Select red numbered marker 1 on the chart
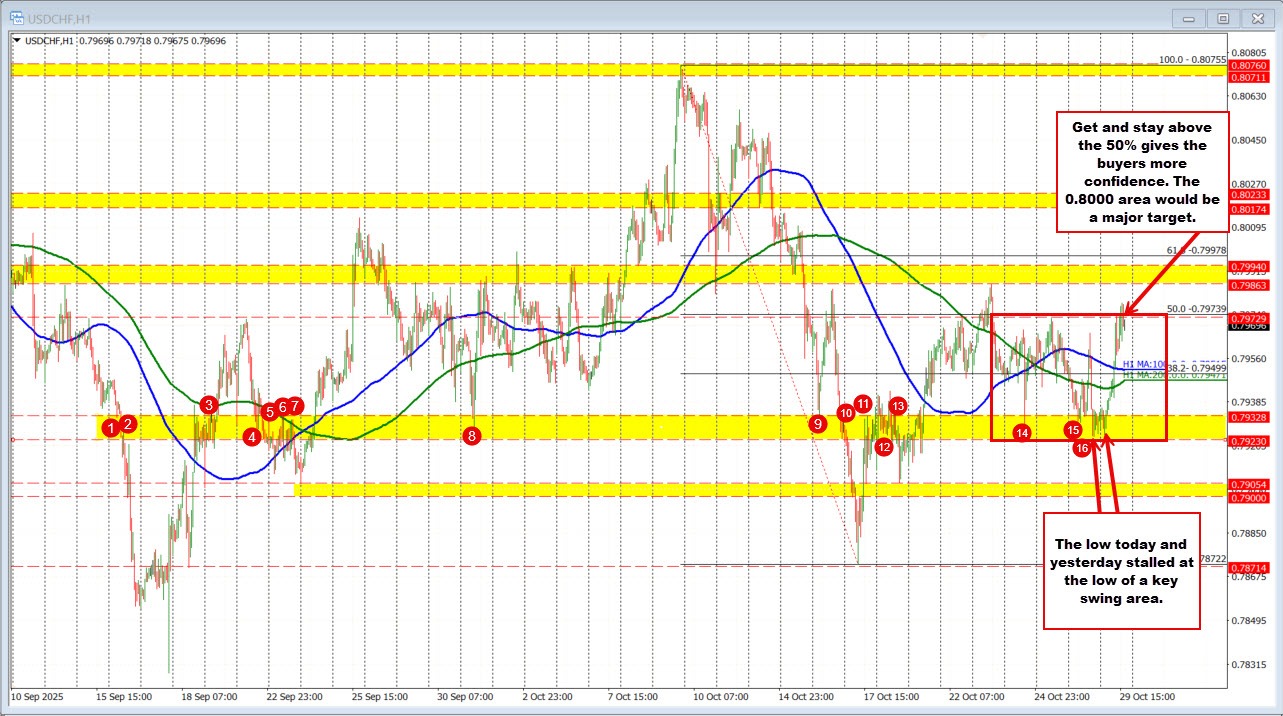The height and width of the screenshot is (716, 1283). point(112,428)
